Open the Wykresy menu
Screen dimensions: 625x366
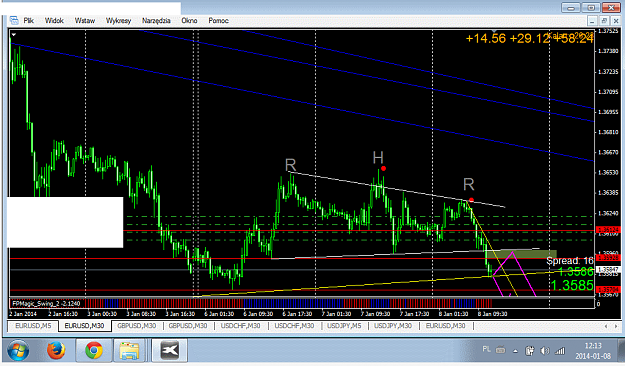click(x=118, y=20)
